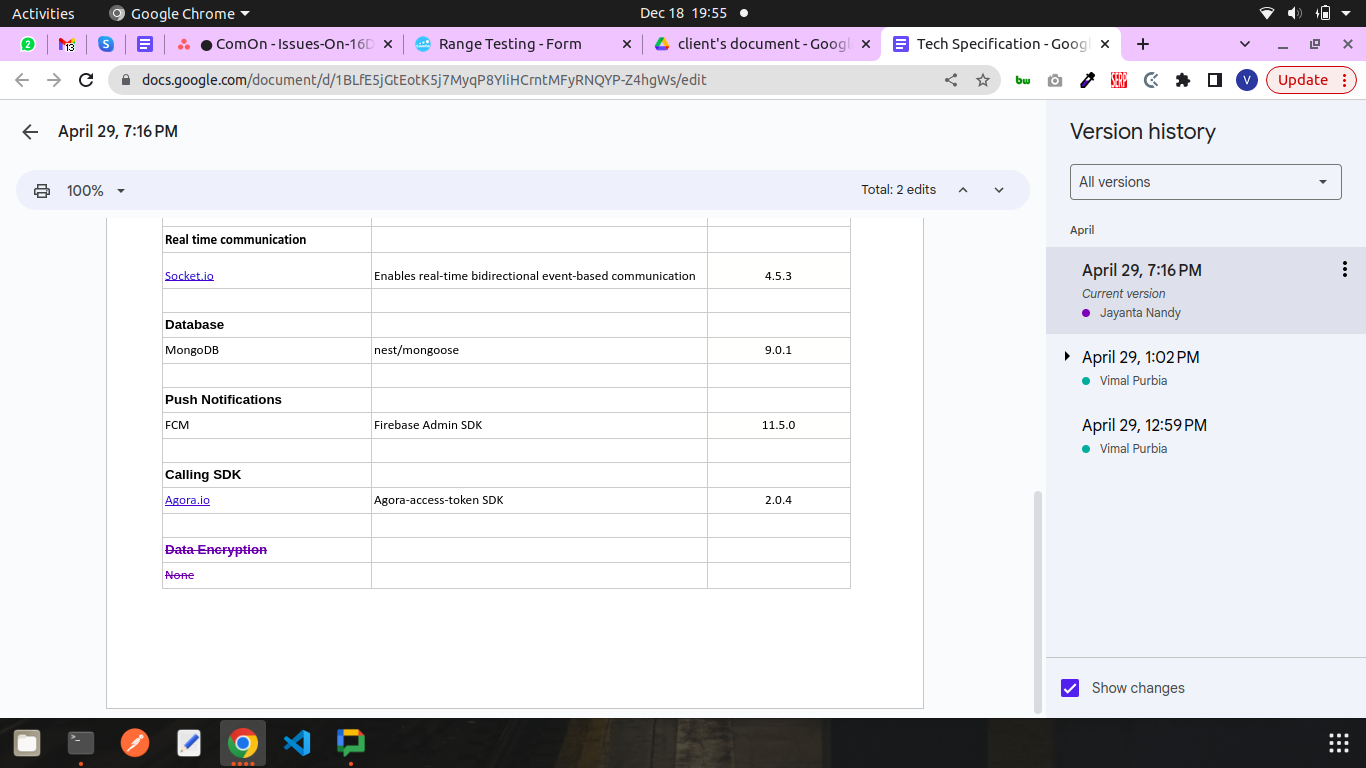Open the Agora.io link in the table
The height and width of the screenshot is (768, 1366).
(187, 500)
